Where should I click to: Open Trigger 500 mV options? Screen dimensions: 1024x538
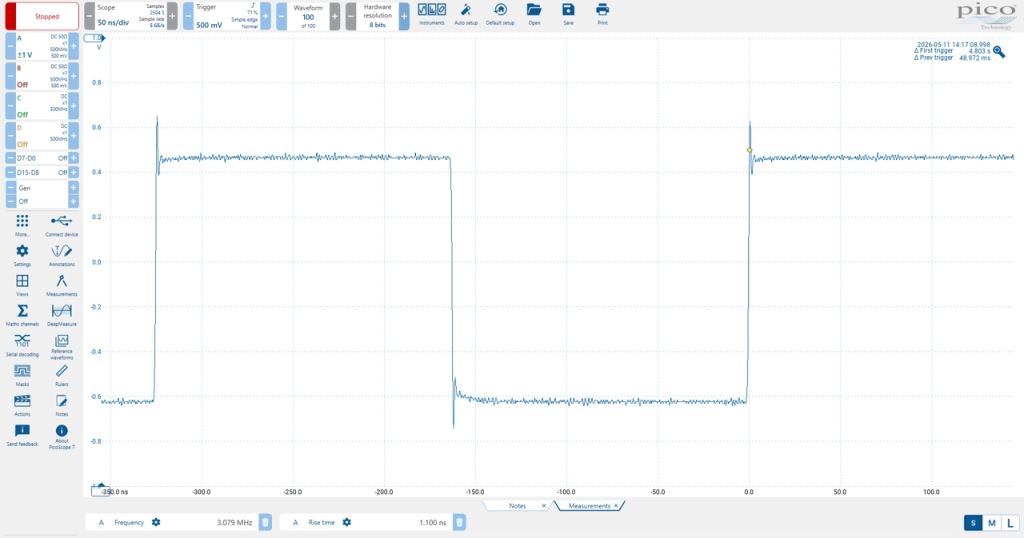[x=227, y=16]
